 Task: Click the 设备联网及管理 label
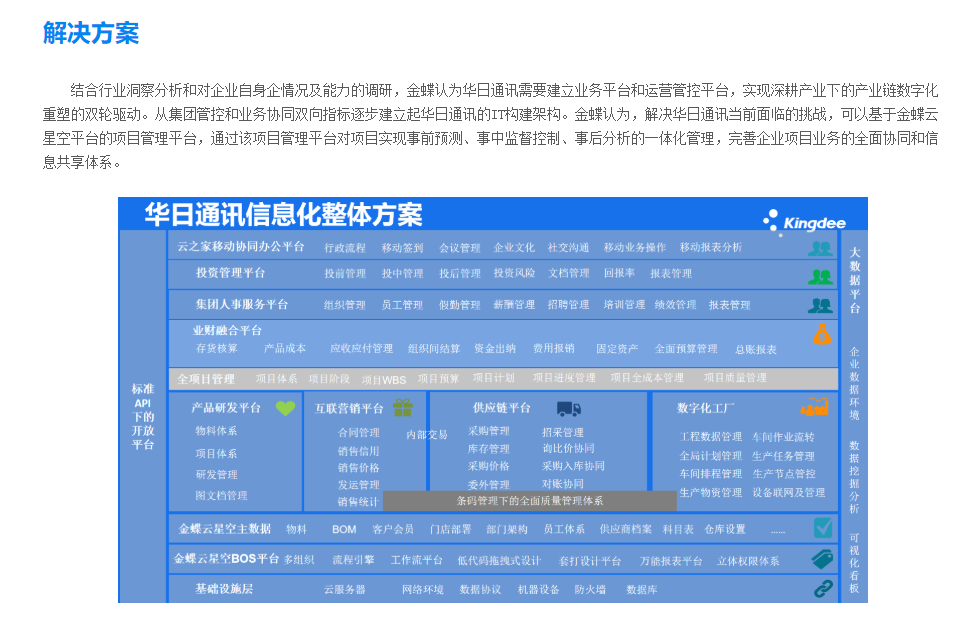[788, 492]
